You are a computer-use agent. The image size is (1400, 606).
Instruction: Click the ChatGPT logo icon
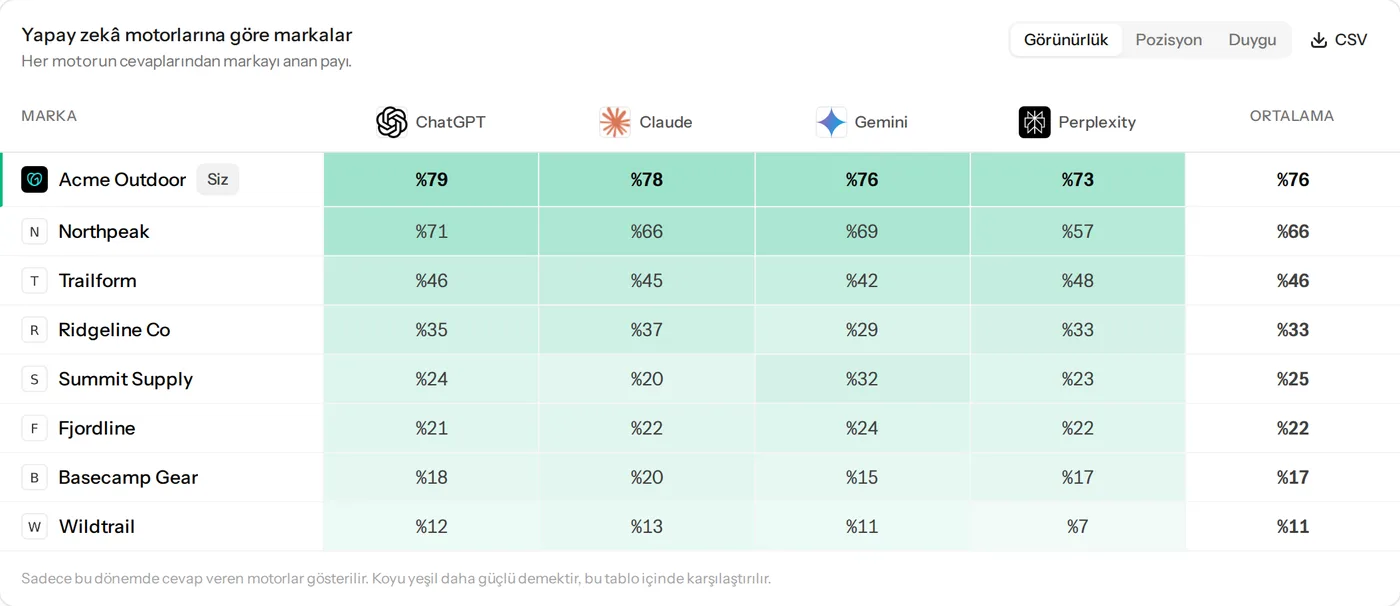[392, 122]
